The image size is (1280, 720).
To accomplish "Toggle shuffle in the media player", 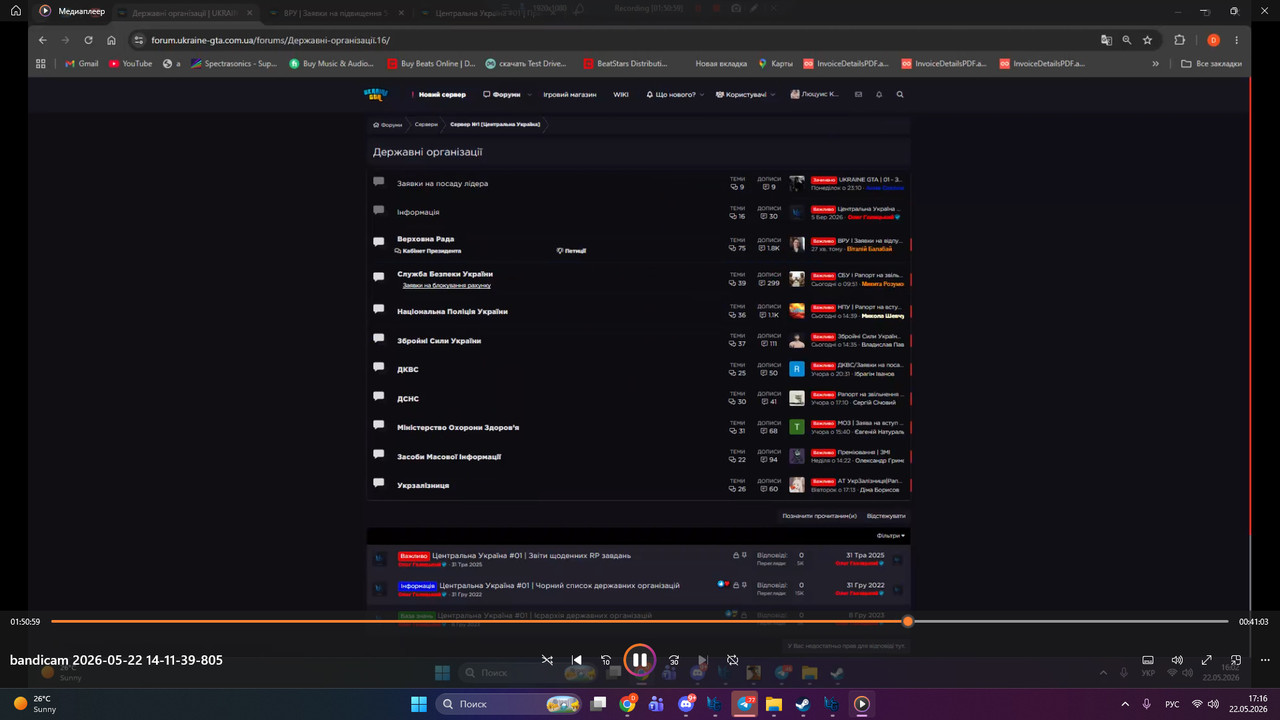I will tap(547, 660).
